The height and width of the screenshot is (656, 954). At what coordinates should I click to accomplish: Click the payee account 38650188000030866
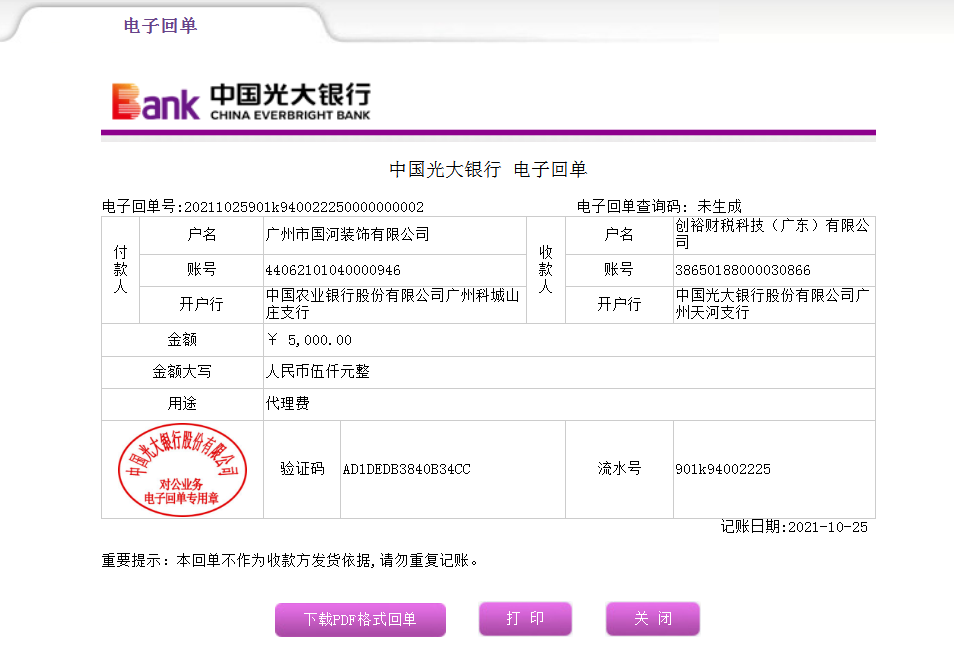pyautogui.click(x=743, y=270)
